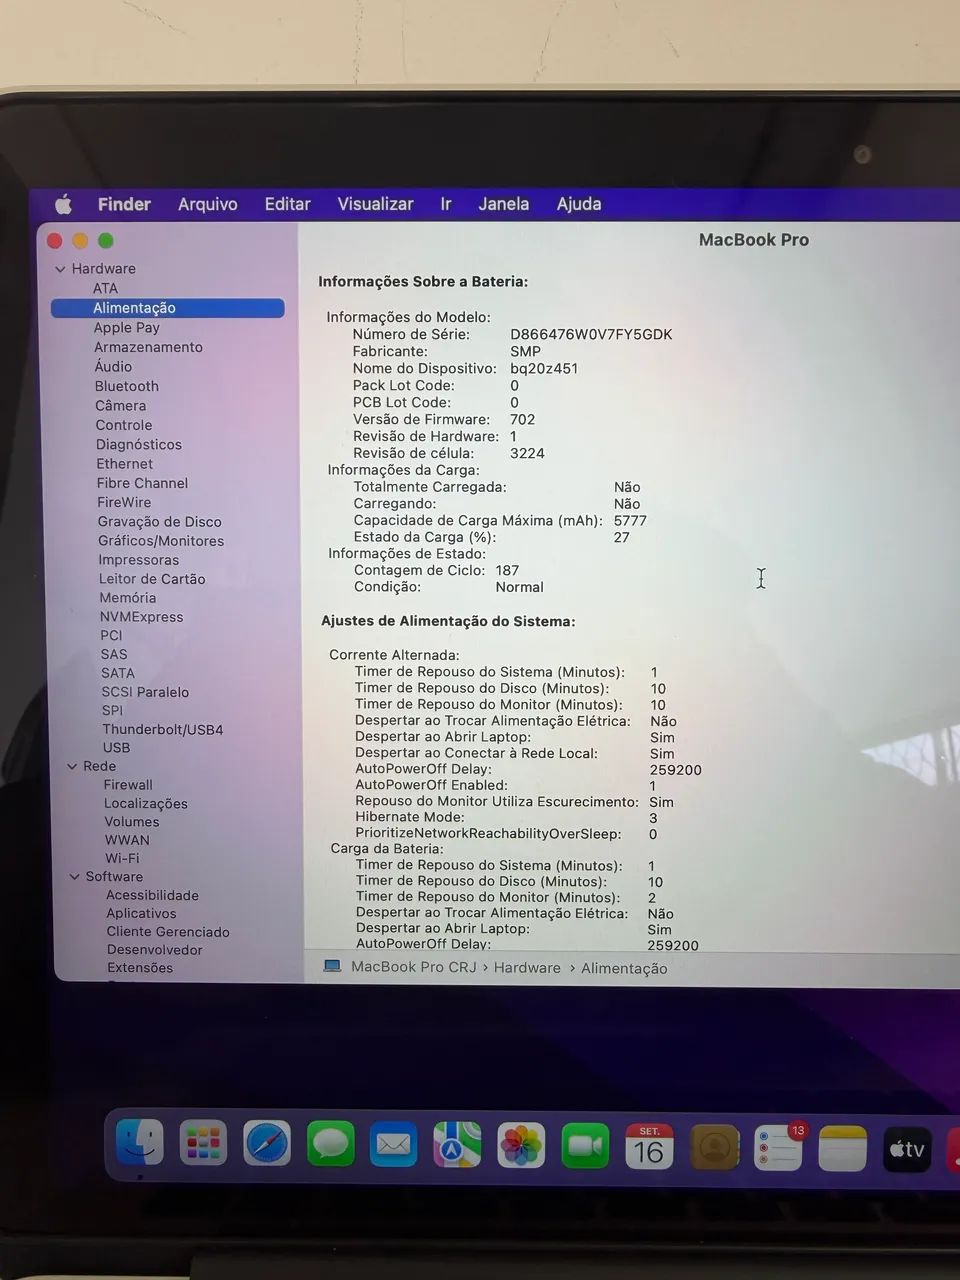Open Notes app from the Dock

842,1149
